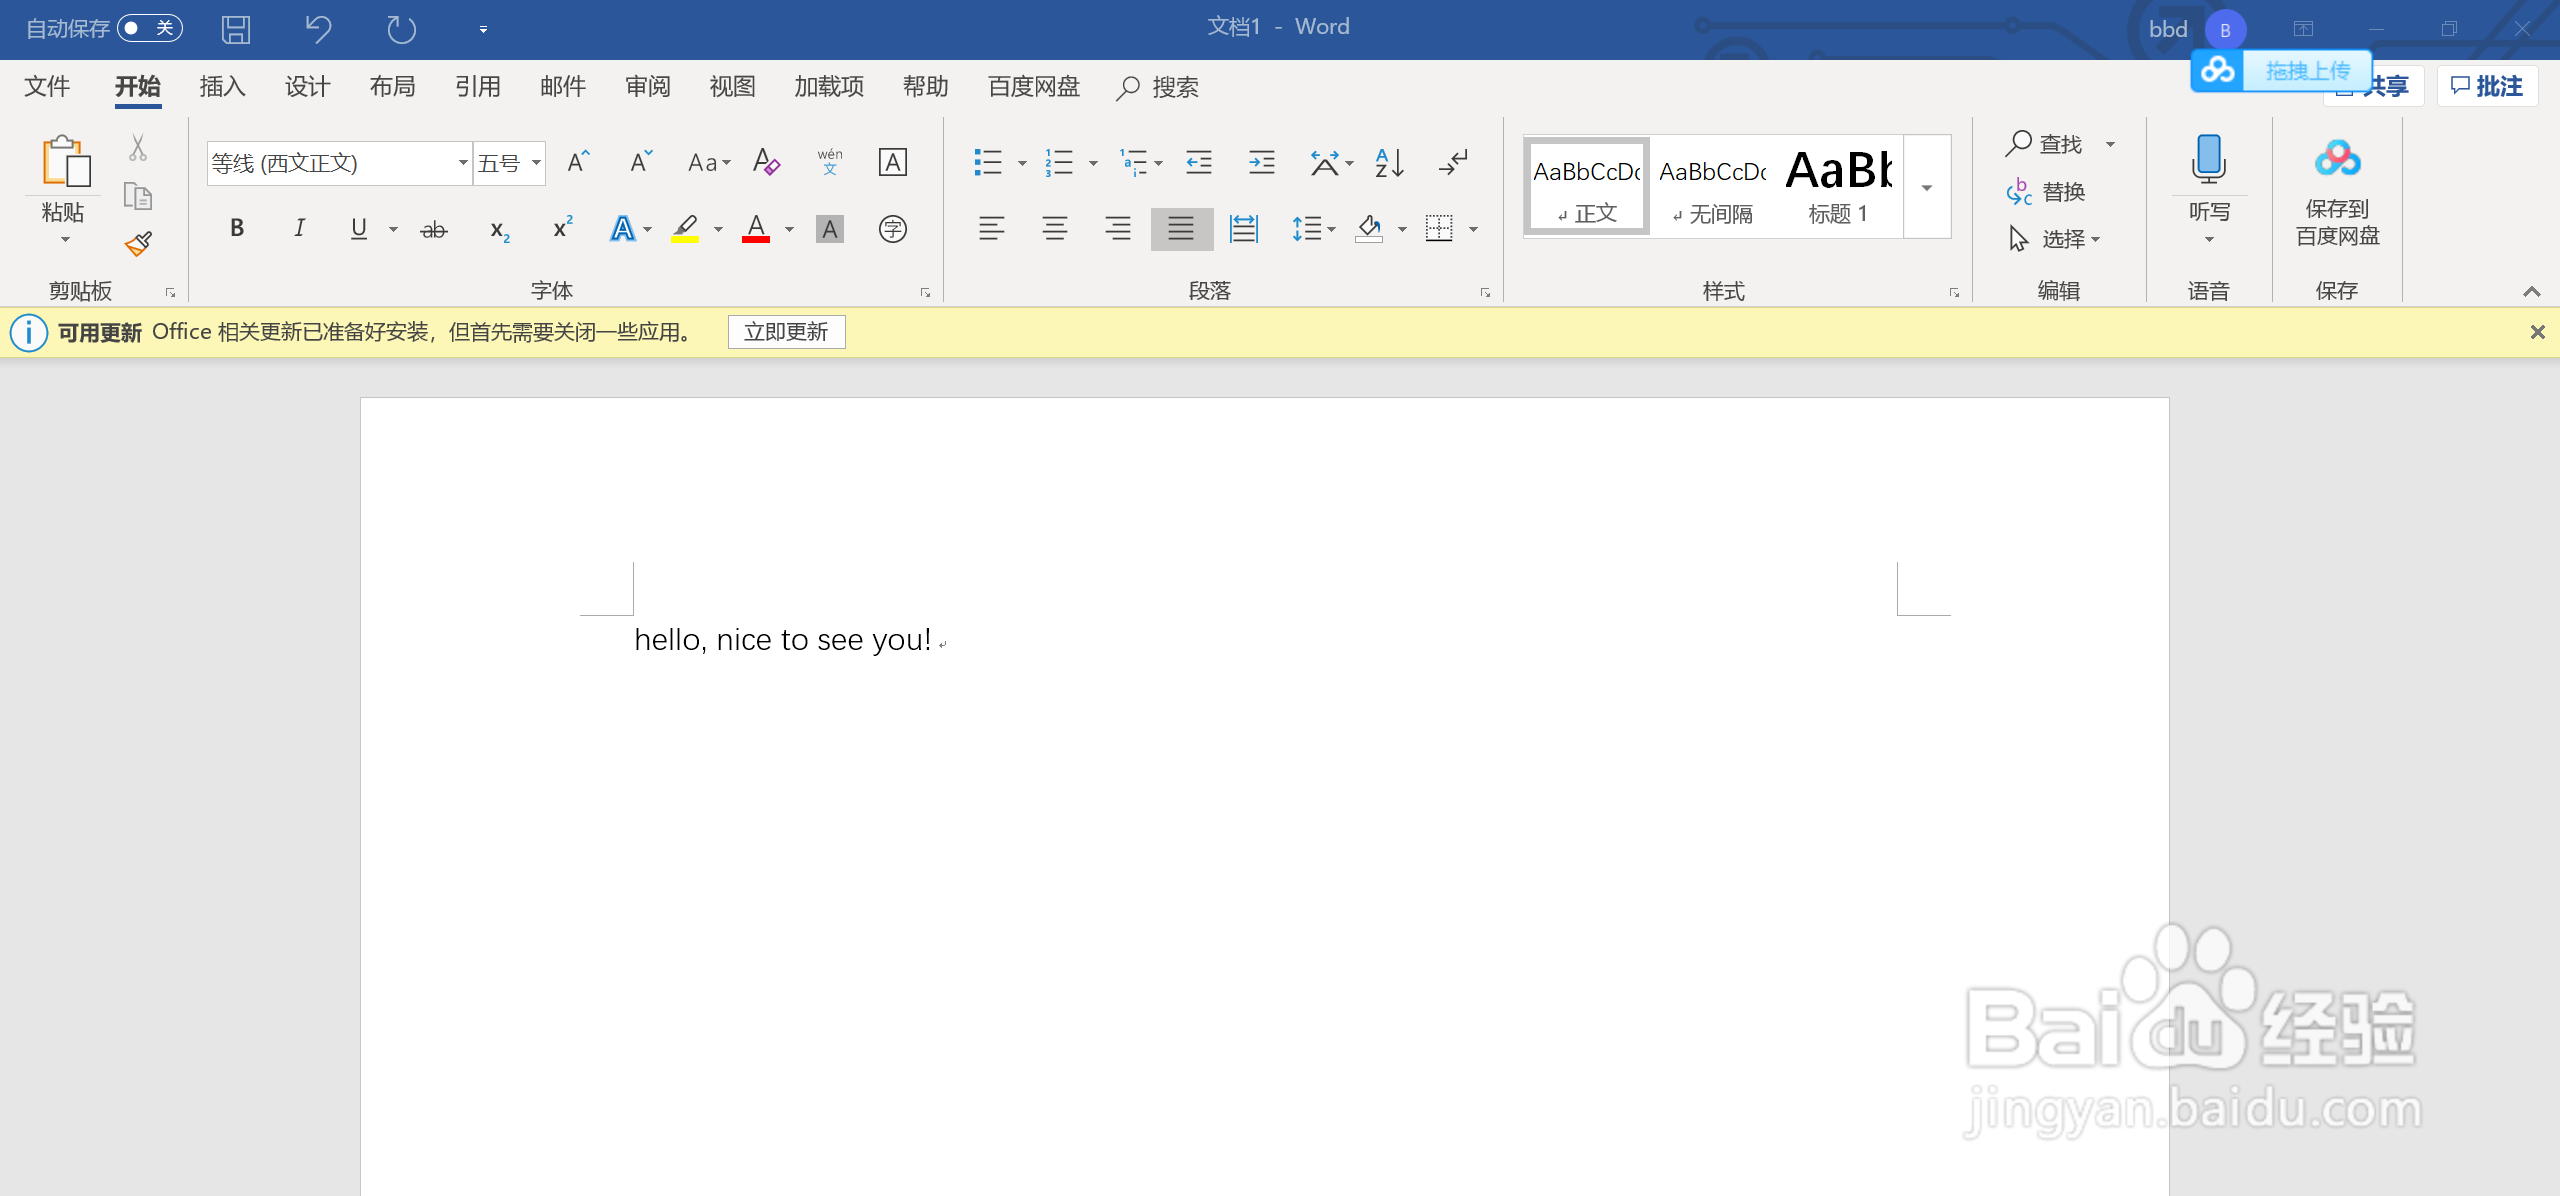
Task: Toggle the AutoSave switch
Action: pyautogui.click(x=150, y=28)
